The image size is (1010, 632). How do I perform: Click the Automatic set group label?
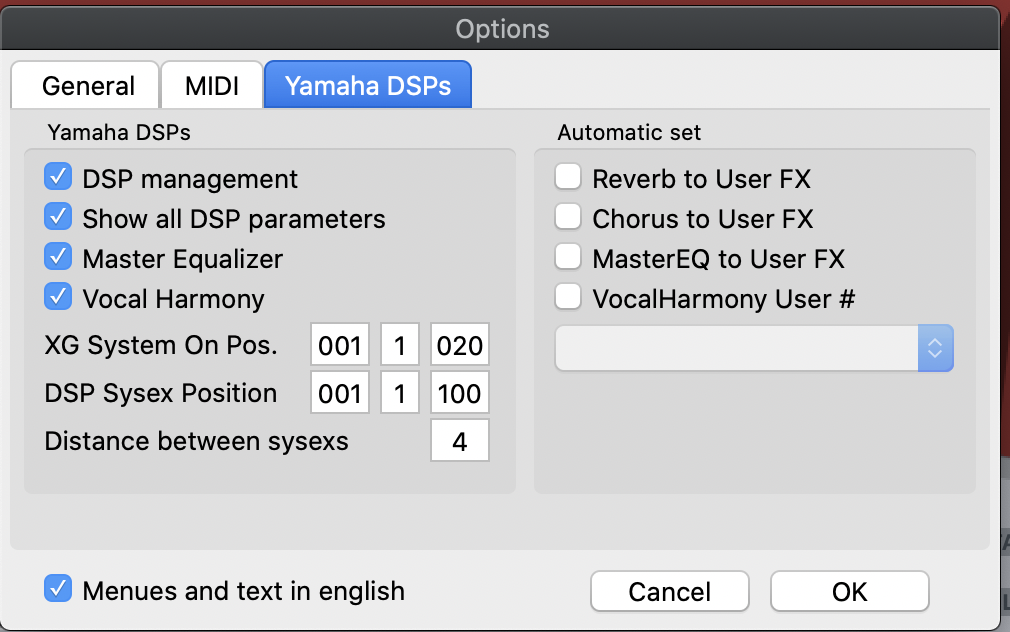(x=629, y=133)
